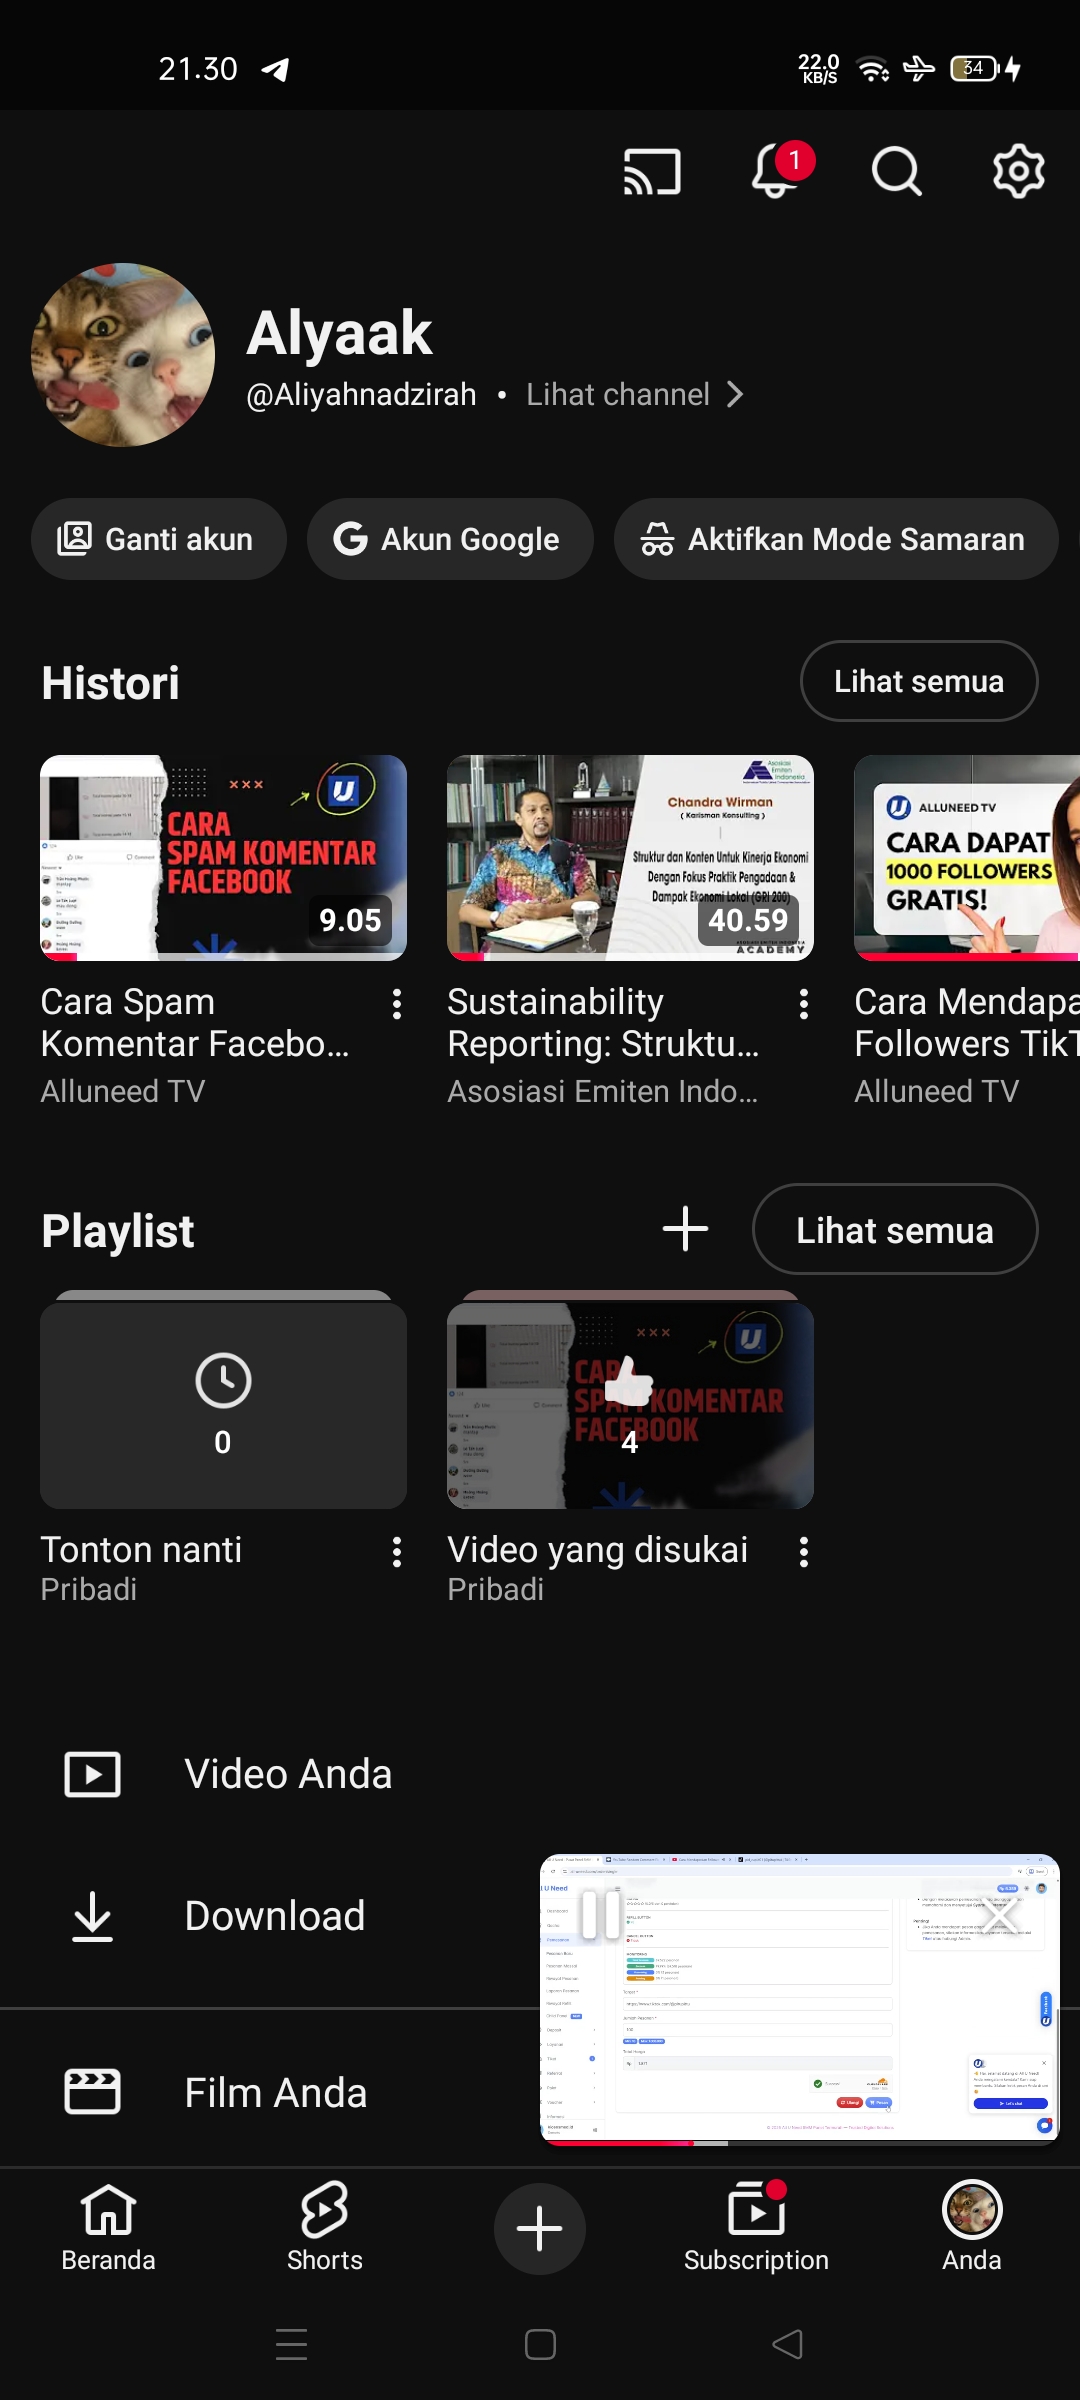
Task: Open Shorts from bottom navigation
Action: [324, 2226]
